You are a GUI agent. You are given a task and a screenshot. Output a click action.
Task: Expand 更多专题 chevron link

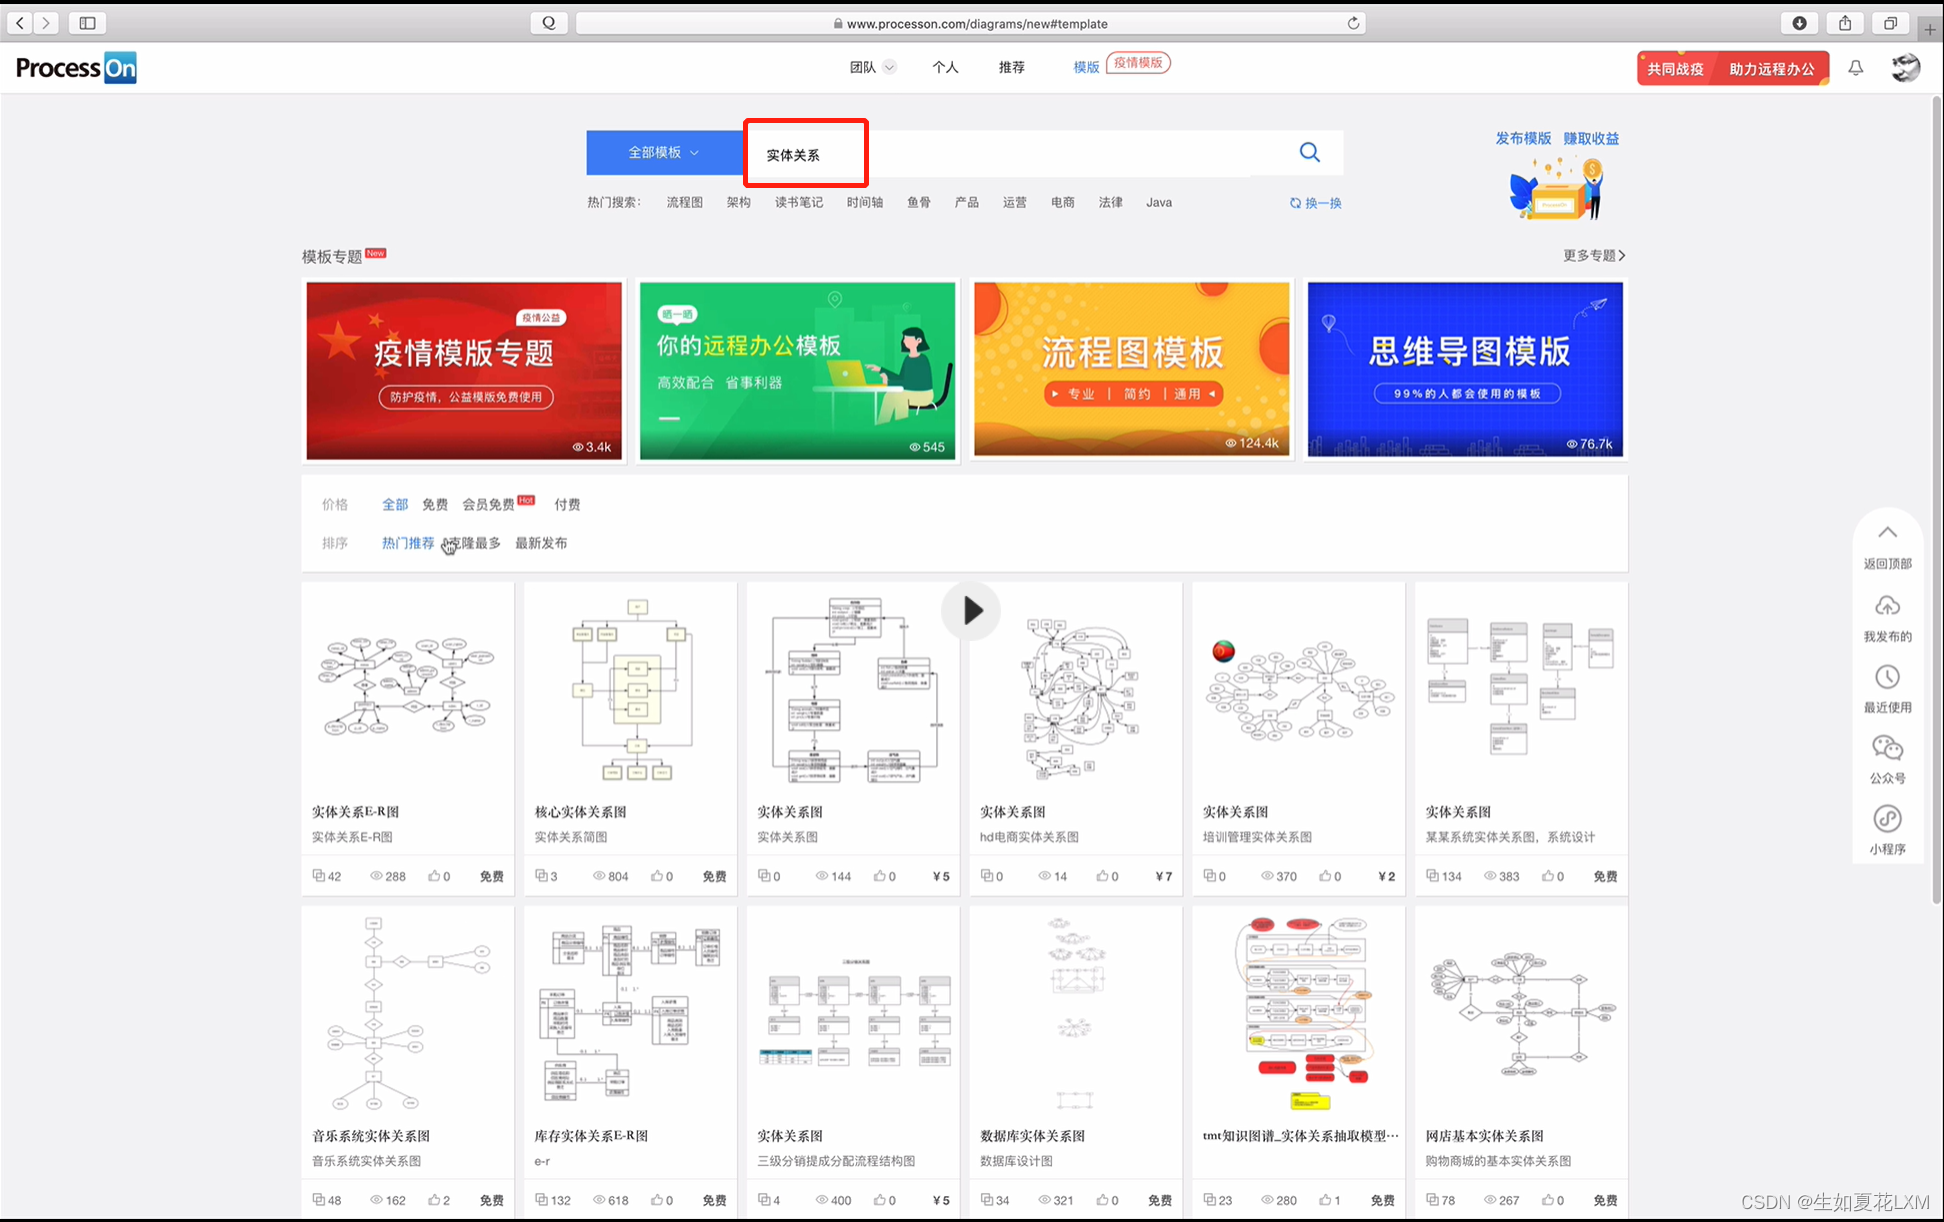coord(1594,255)
